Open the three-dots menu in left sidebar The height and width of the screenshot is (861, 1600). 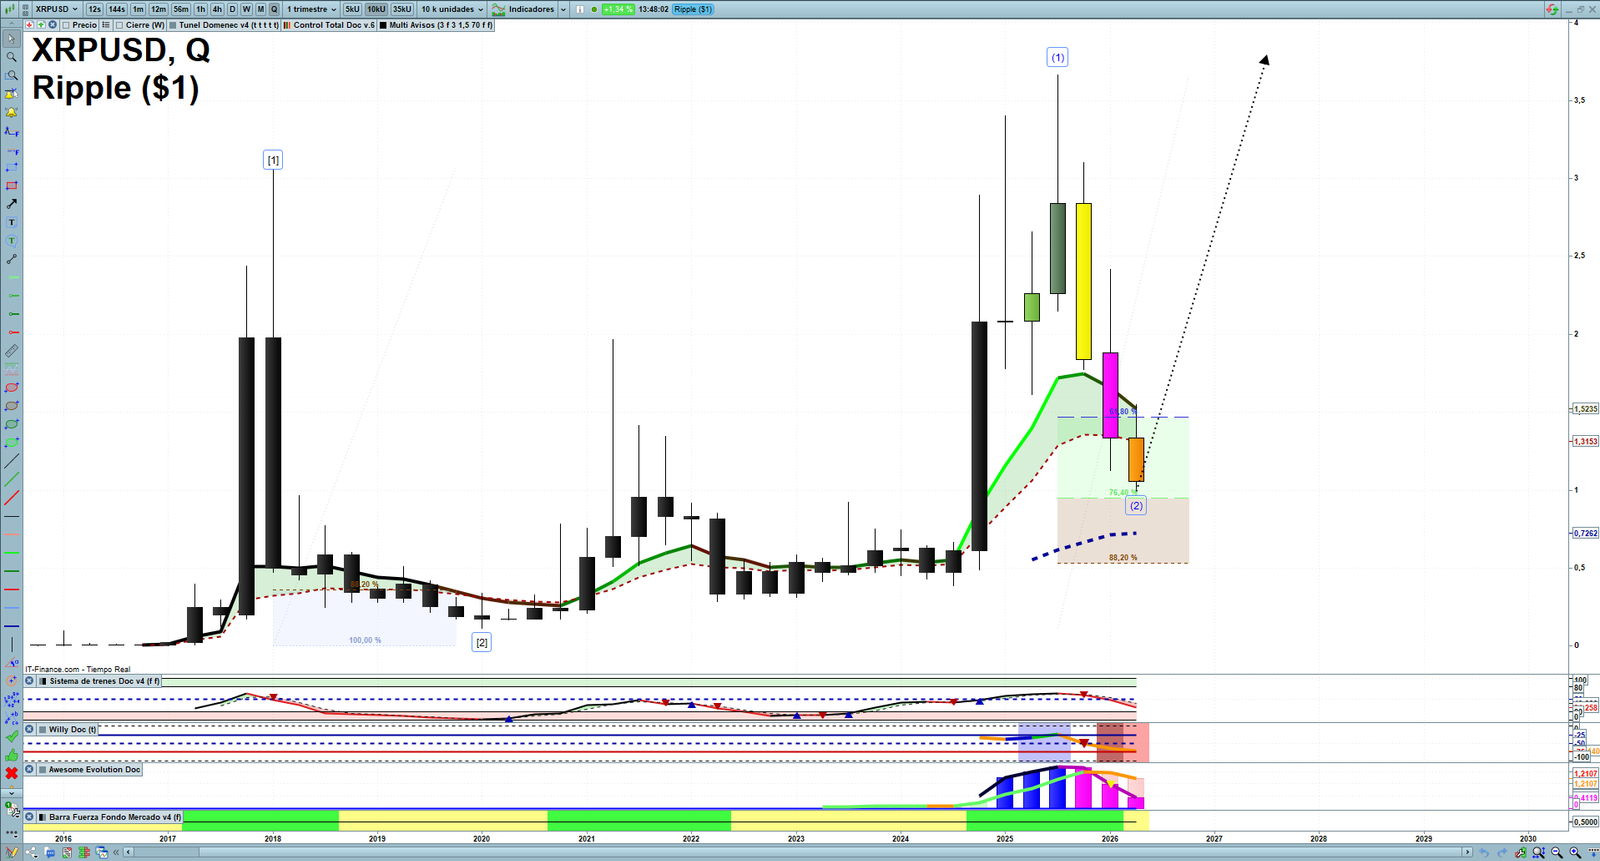(12, 834)
